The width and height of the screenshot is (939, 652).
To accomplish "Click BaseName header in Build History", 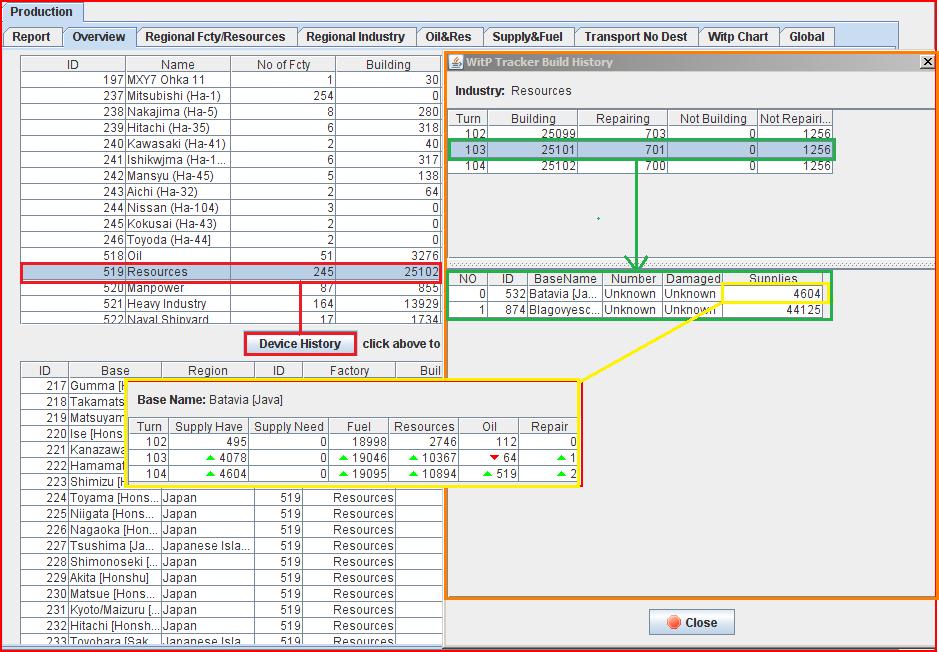I will pyautogui.click(x=565, y=278).
